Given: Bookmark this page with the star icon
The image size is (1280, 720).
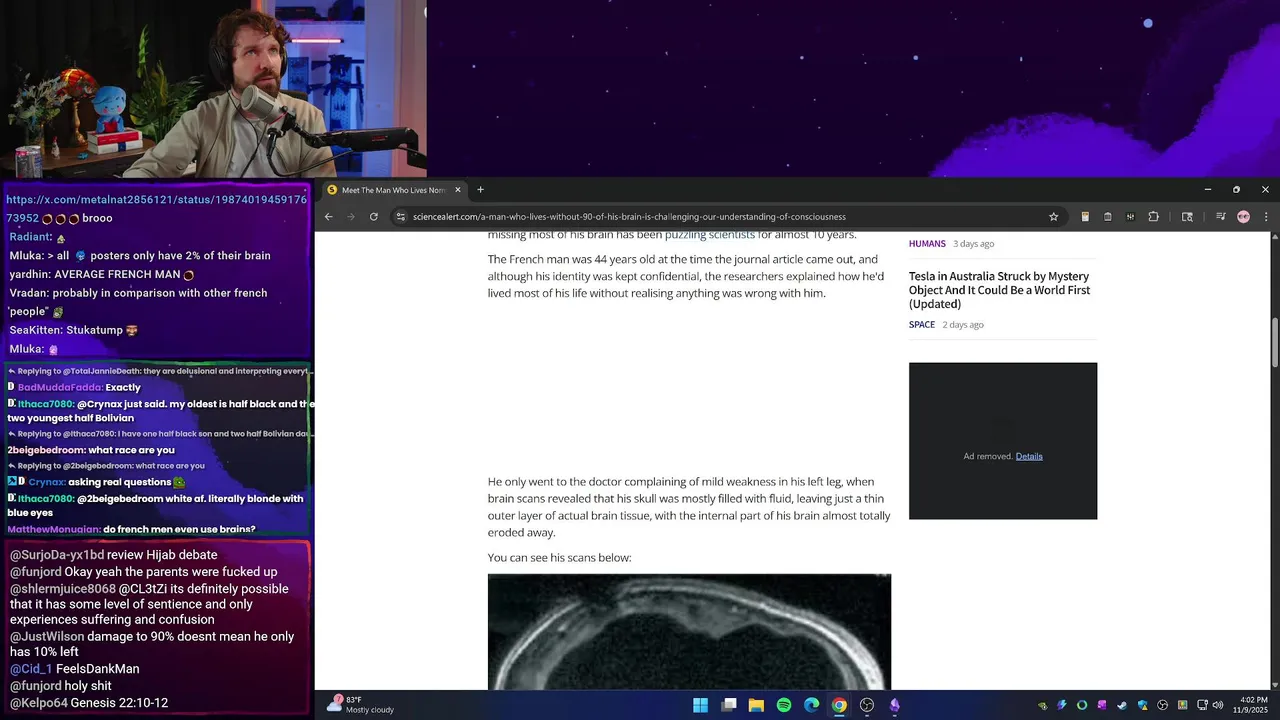Looking at the screenshot, I should (x=1053, y=217).
